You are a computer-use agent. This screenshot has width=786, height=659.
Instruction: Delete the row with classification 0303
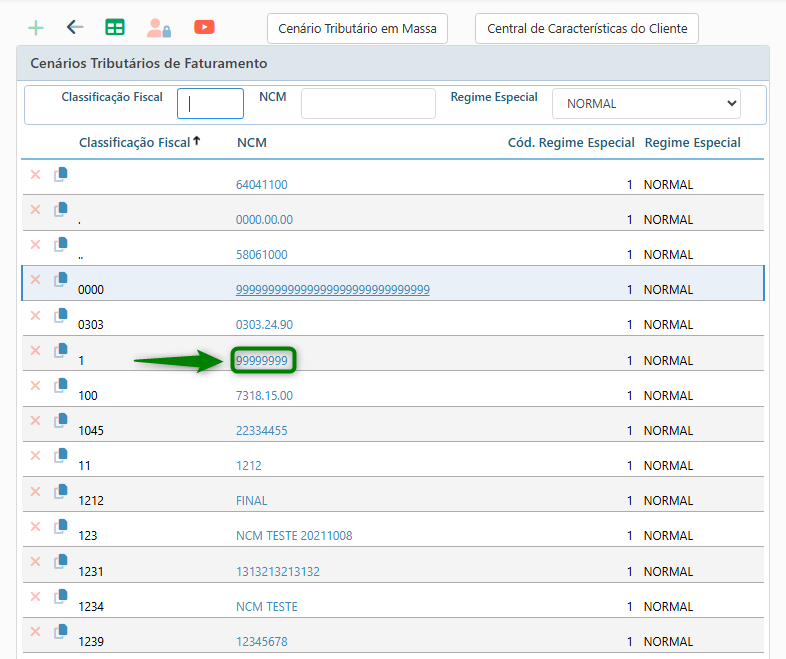(35, 316)
